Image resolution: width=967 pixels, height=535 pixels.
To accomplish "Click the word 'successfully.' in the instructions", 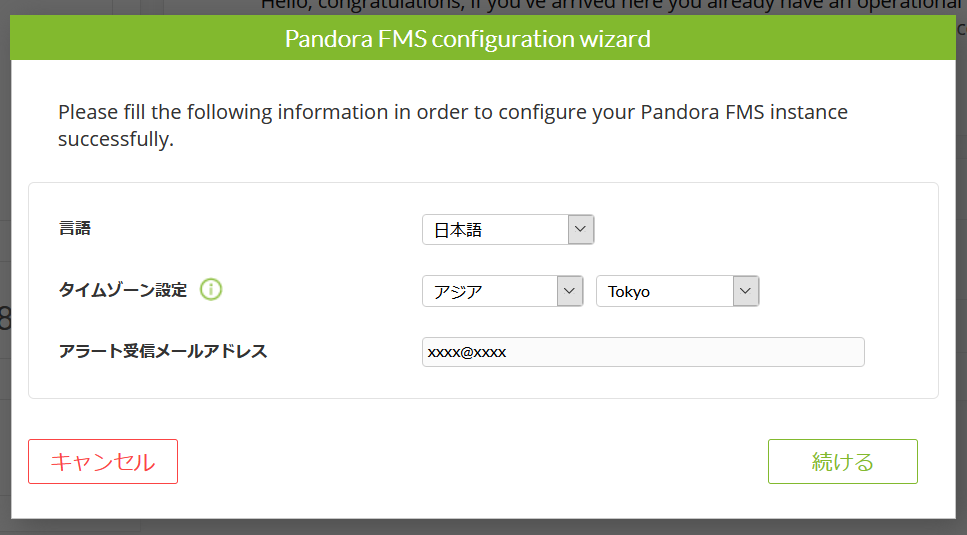I will (x=116, y=139).
